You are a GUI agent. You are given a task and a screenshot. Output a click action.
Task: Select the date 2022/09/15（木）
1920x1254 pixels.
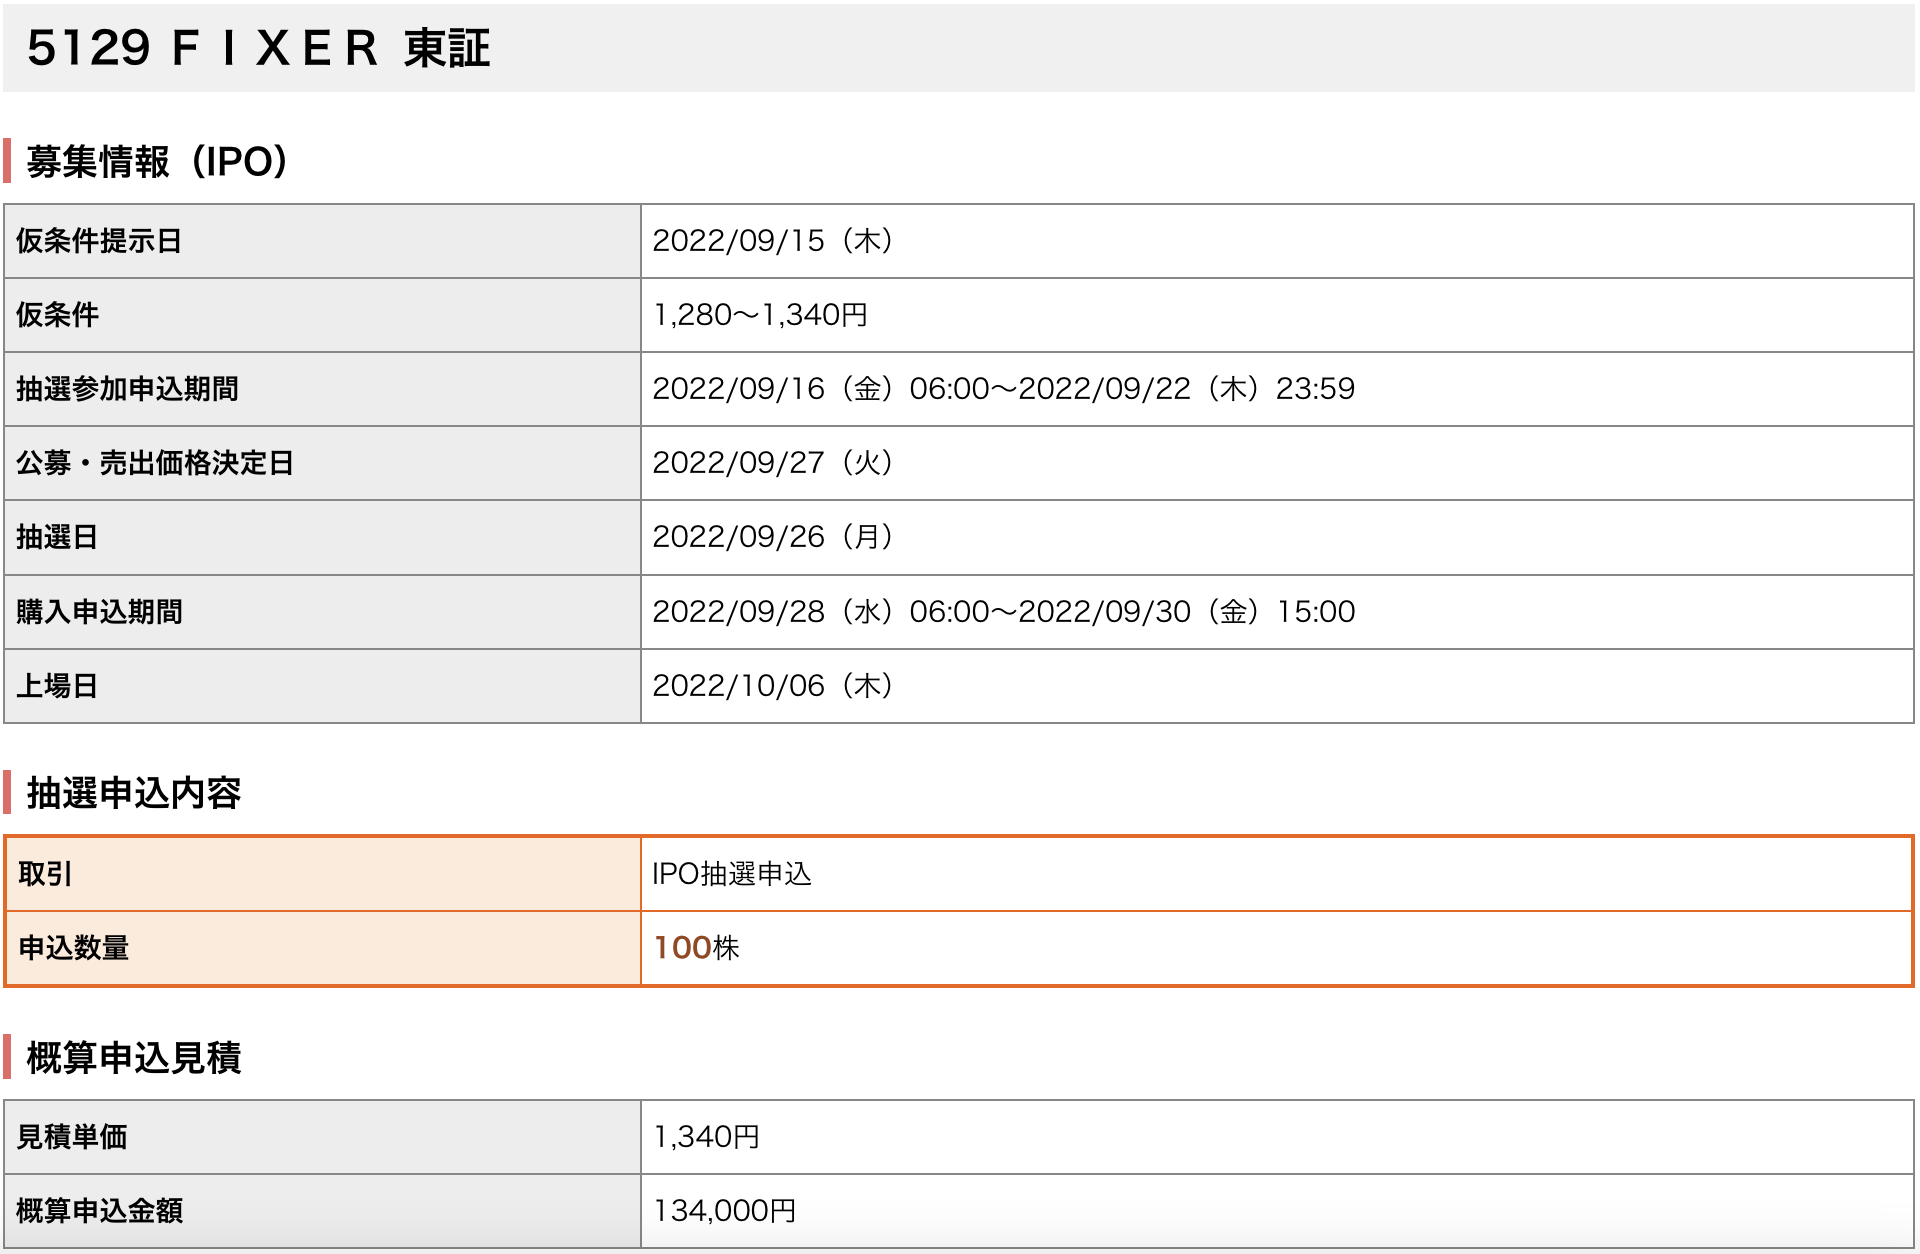pyautogui.click(x=773, y=241)
